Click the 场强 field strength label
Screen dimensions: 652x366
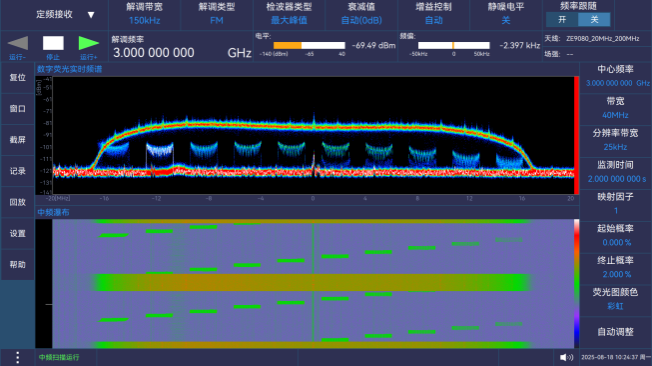pyautogui.click(x=552, y=54)
